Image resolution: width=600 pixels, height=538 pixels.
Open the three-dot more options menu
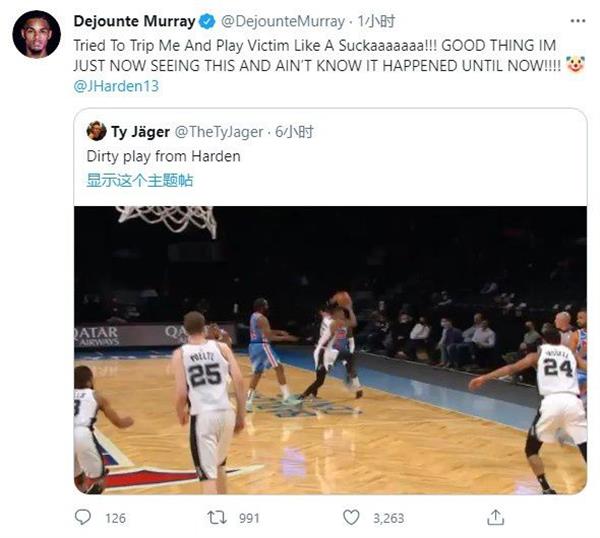578,21
